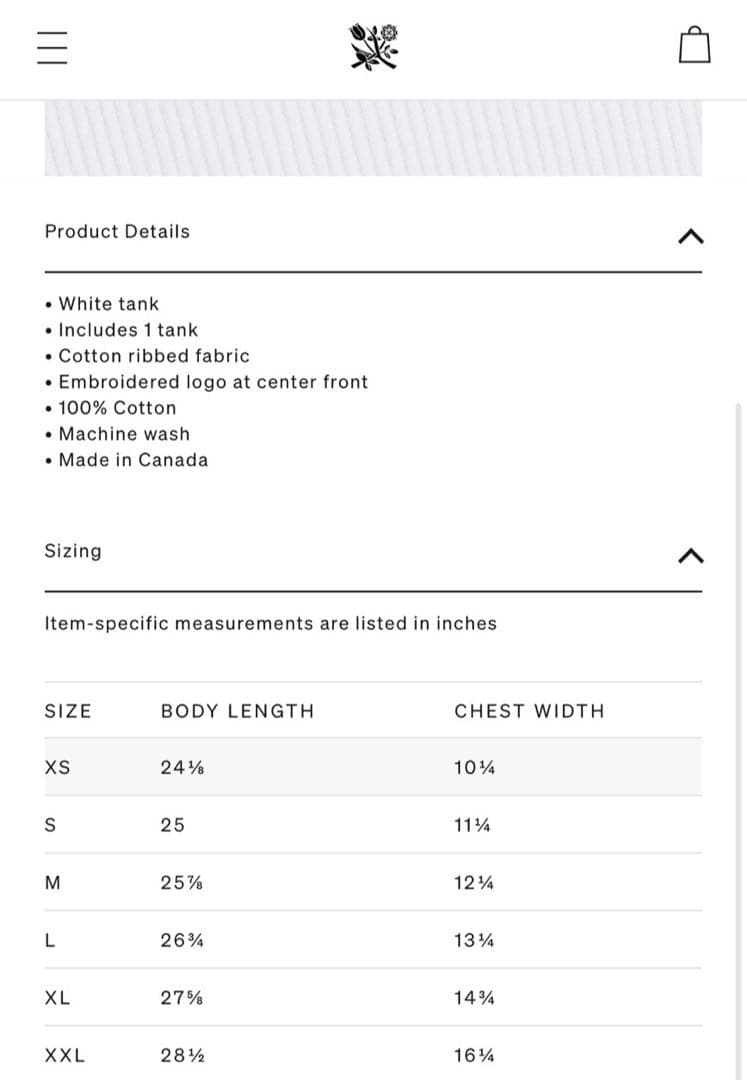This screenshot has width=747, height=1080.
Task: Click the 'Made in Canada' detail line
Action: [x=133, y=460]
